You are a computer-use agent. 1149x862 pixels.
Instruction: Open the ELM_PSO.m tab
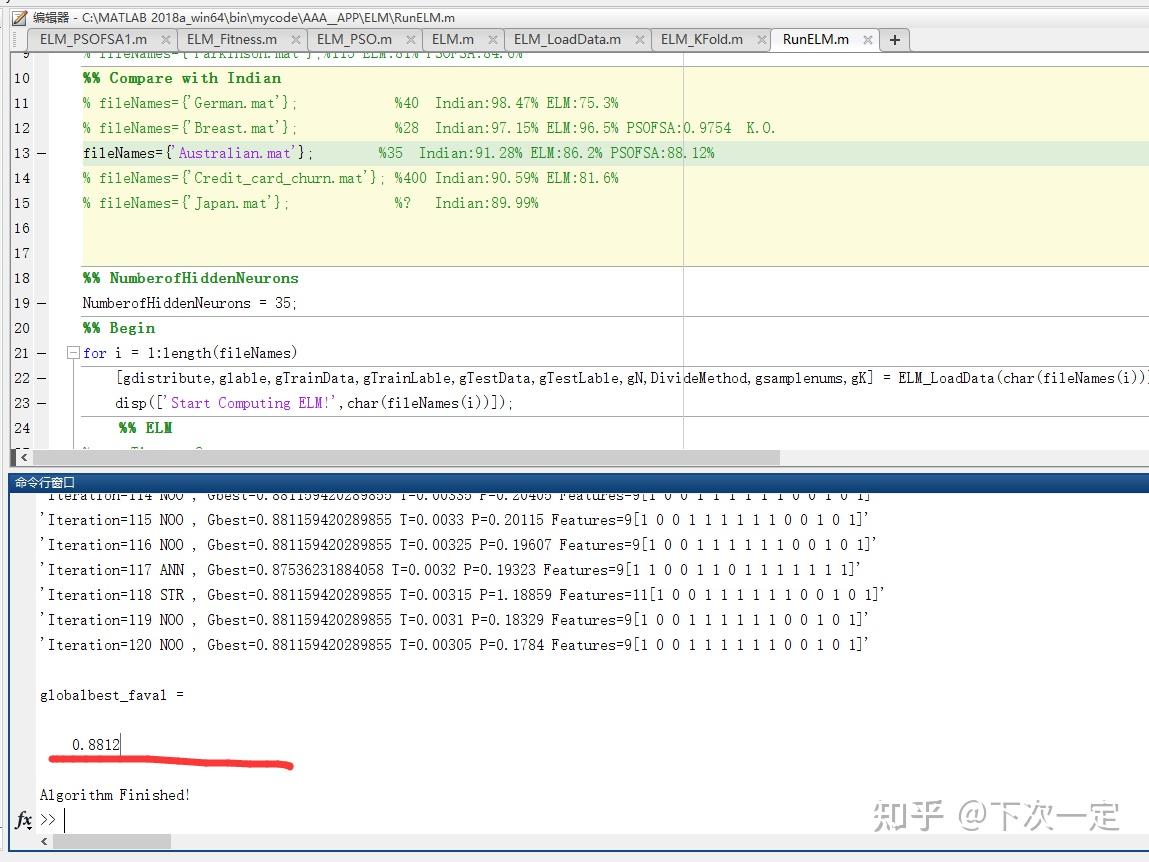tap(354, 40)
